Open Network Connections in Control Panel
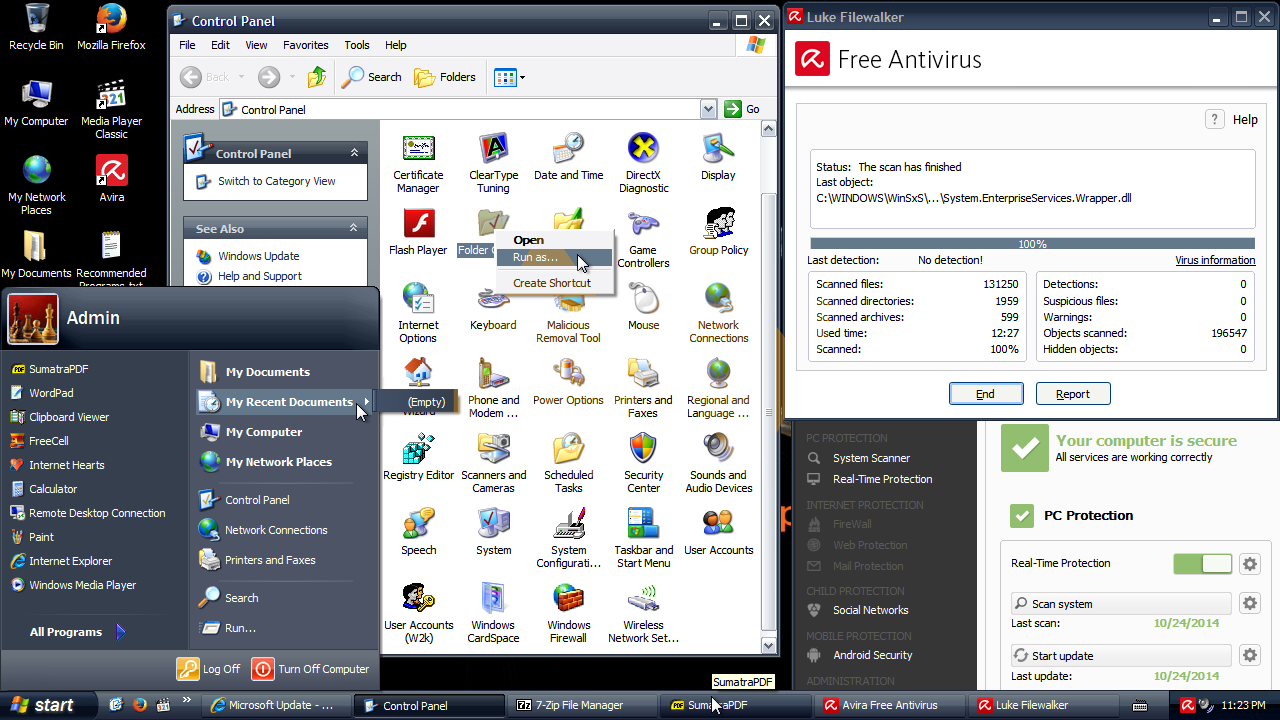1280x720 pixels. (x=718, y=314)
